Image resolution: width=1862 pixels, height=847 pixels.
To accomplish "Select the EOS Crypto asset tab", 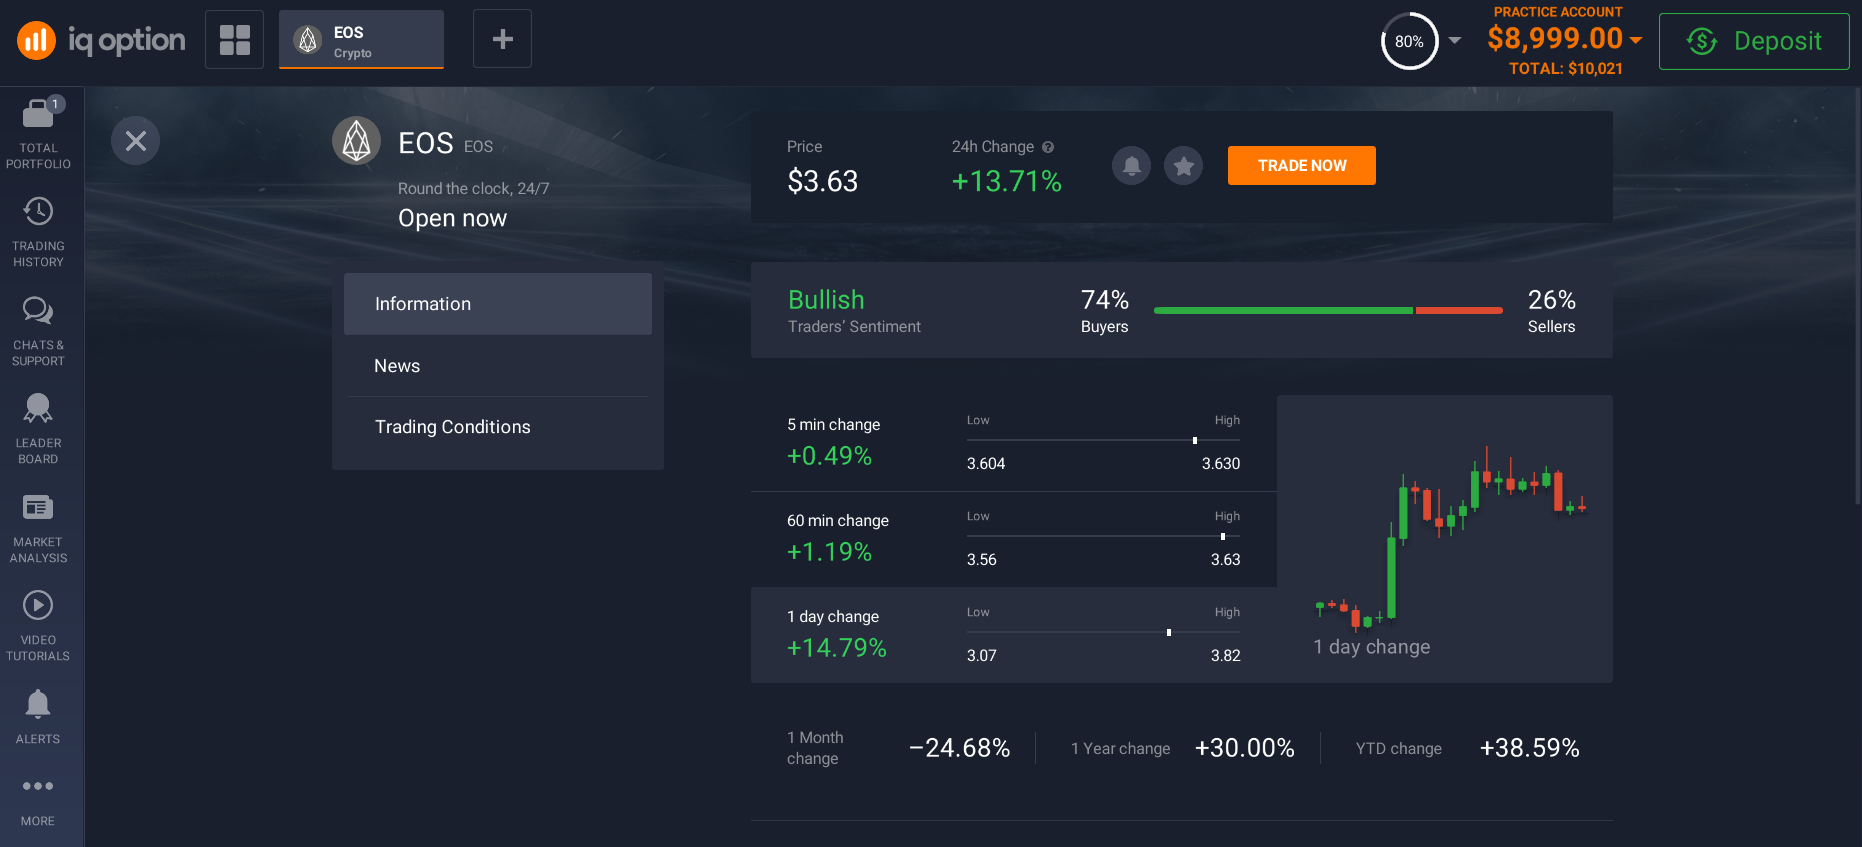I will point(361,40).
